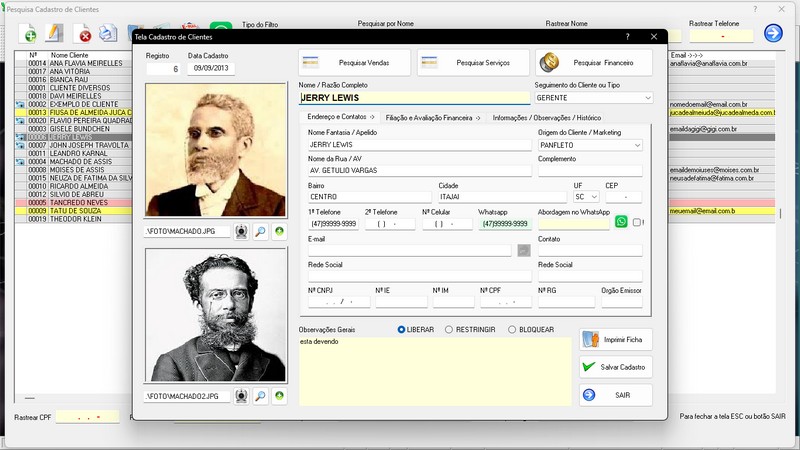Click the Pesquisar Serviços button

point(473,63)
